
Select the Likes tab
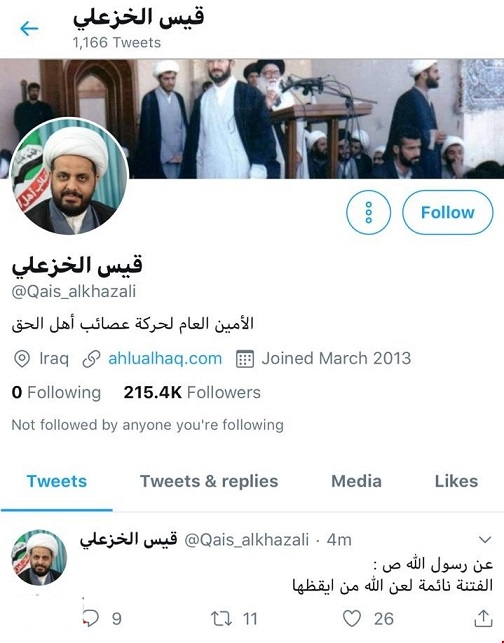456,481
